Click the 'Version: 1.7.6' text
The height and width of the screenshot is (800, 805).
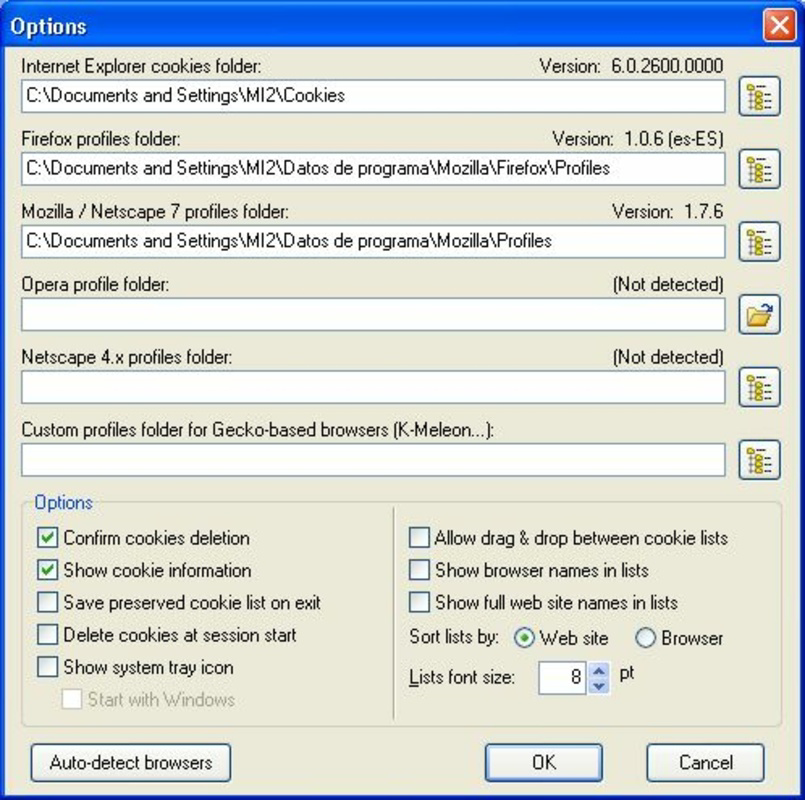tap(667, 212)
